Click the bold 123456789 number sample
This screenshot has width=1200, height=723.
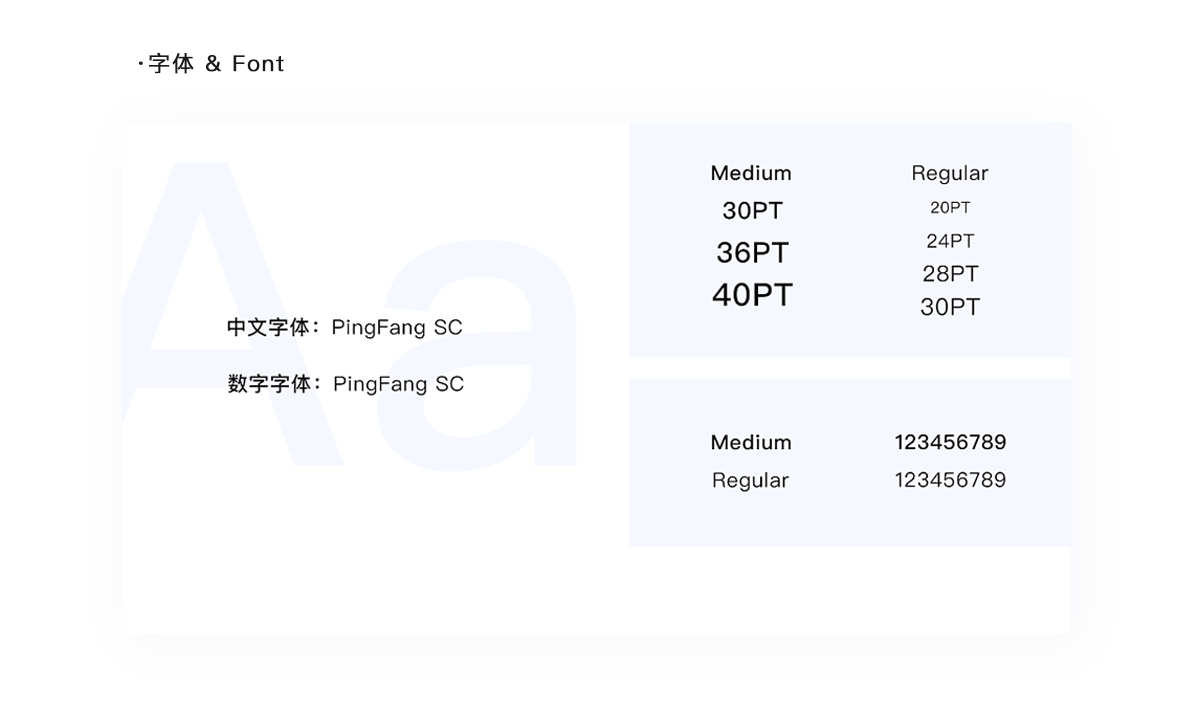pos(950,442)
